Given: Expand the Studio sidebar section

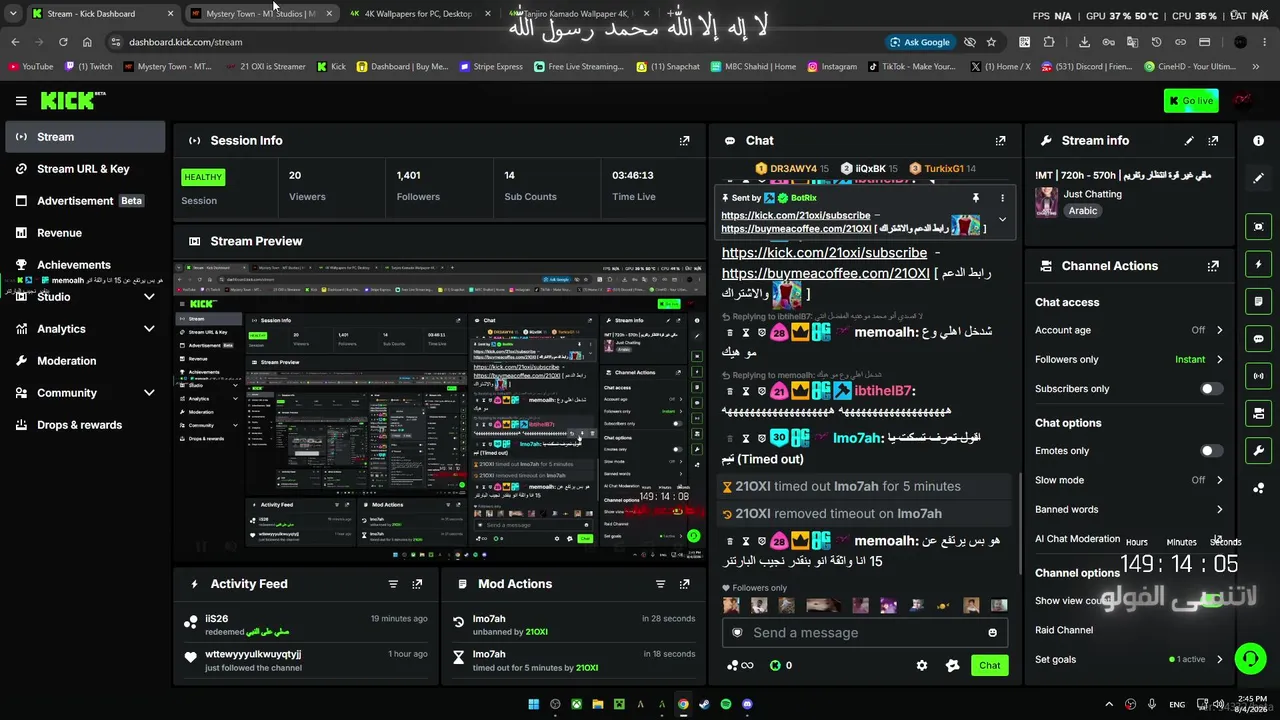Looking at the screenshot, I should (x=149, y=297).
